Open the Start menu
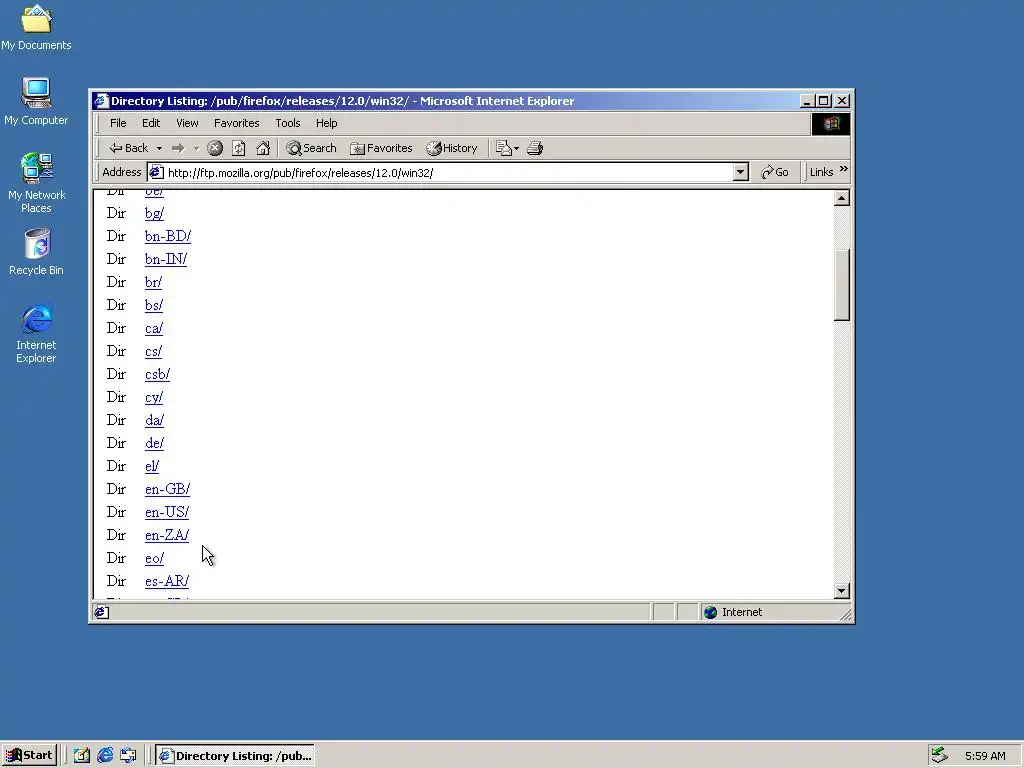This screenshot has height=768, width=1024. pyautogui.click(x=29, y=755)
